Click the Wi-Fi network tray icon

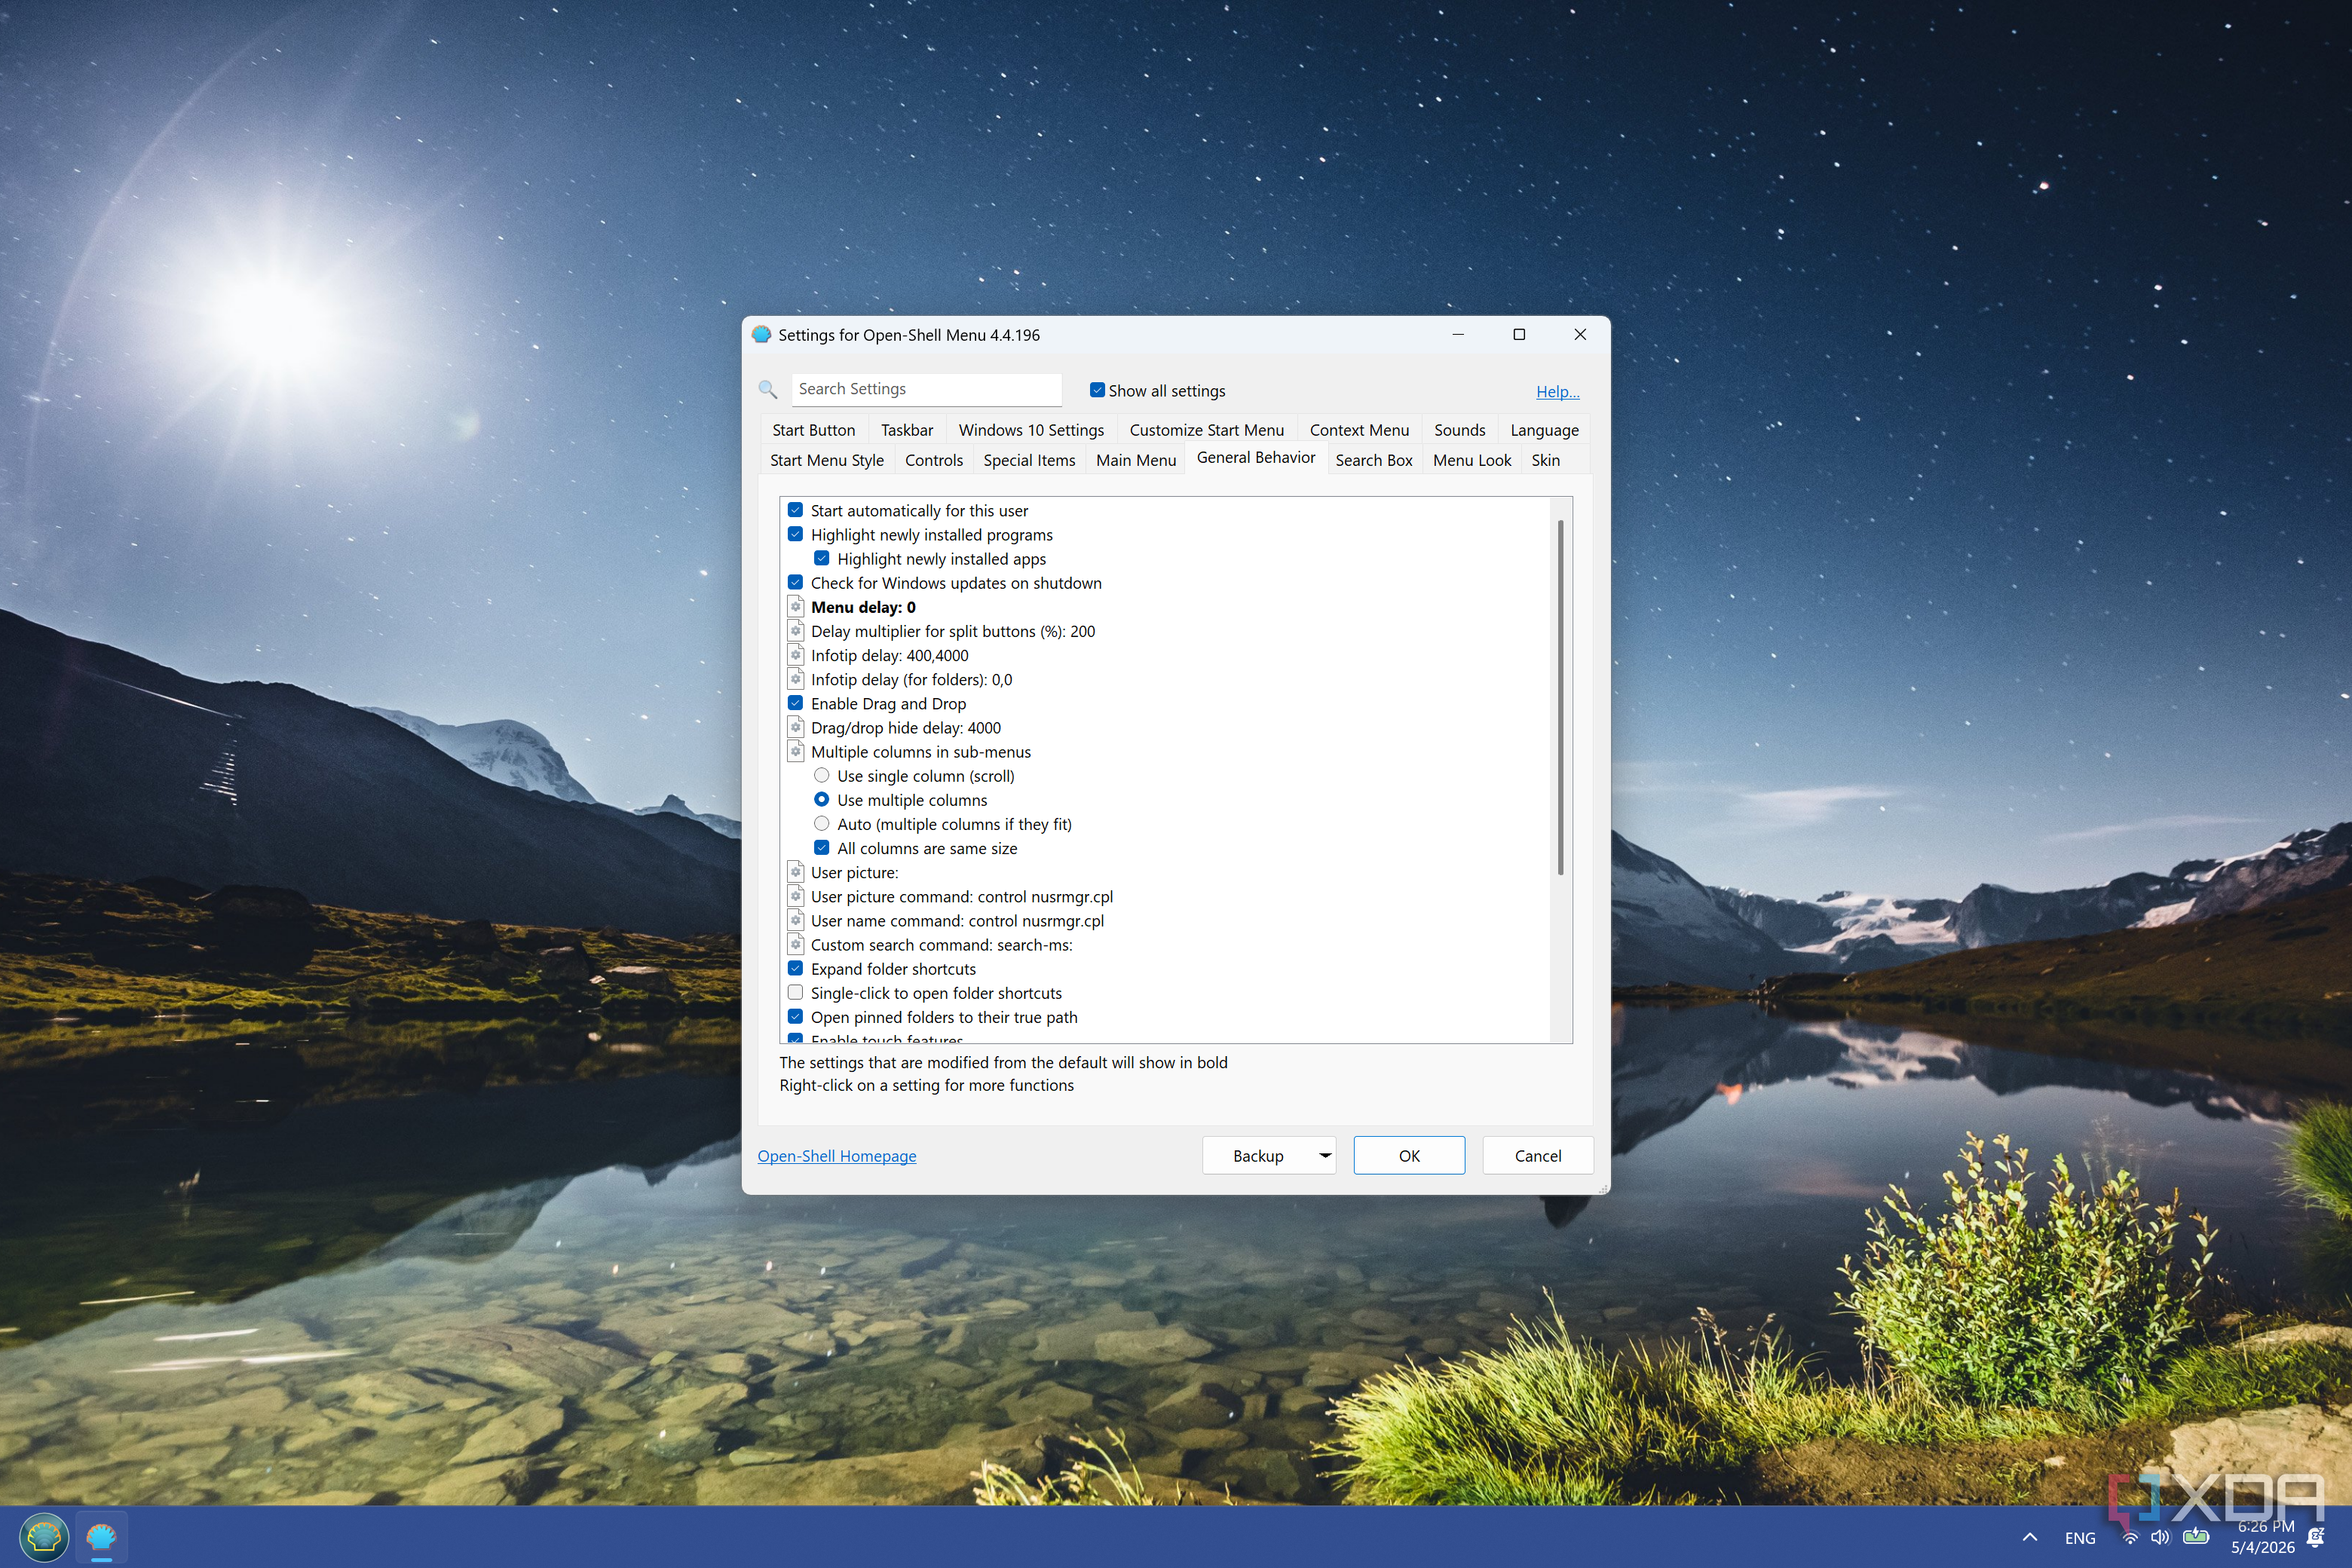(2130, 1538)
